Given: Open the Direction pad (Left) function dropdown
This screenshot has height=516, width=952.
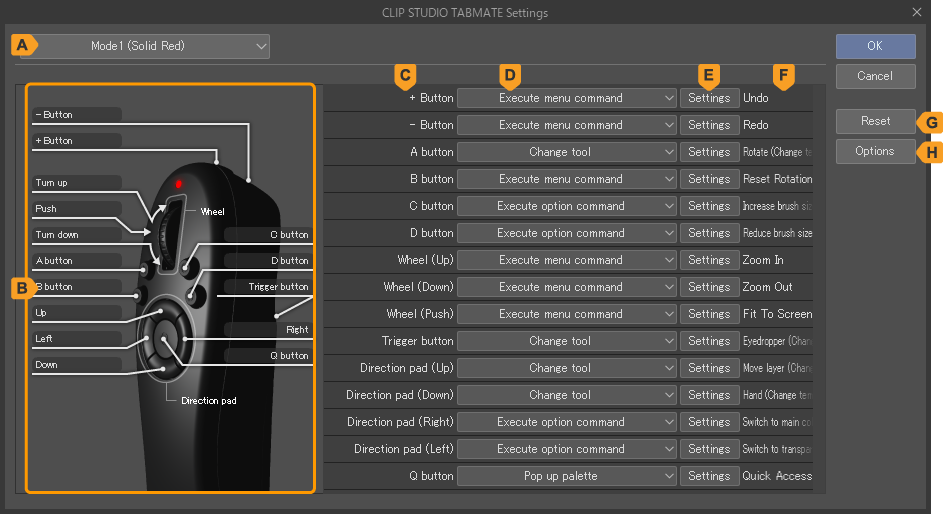Looking at the screenshot, I should pyautogui.click(x=566, y=449).
